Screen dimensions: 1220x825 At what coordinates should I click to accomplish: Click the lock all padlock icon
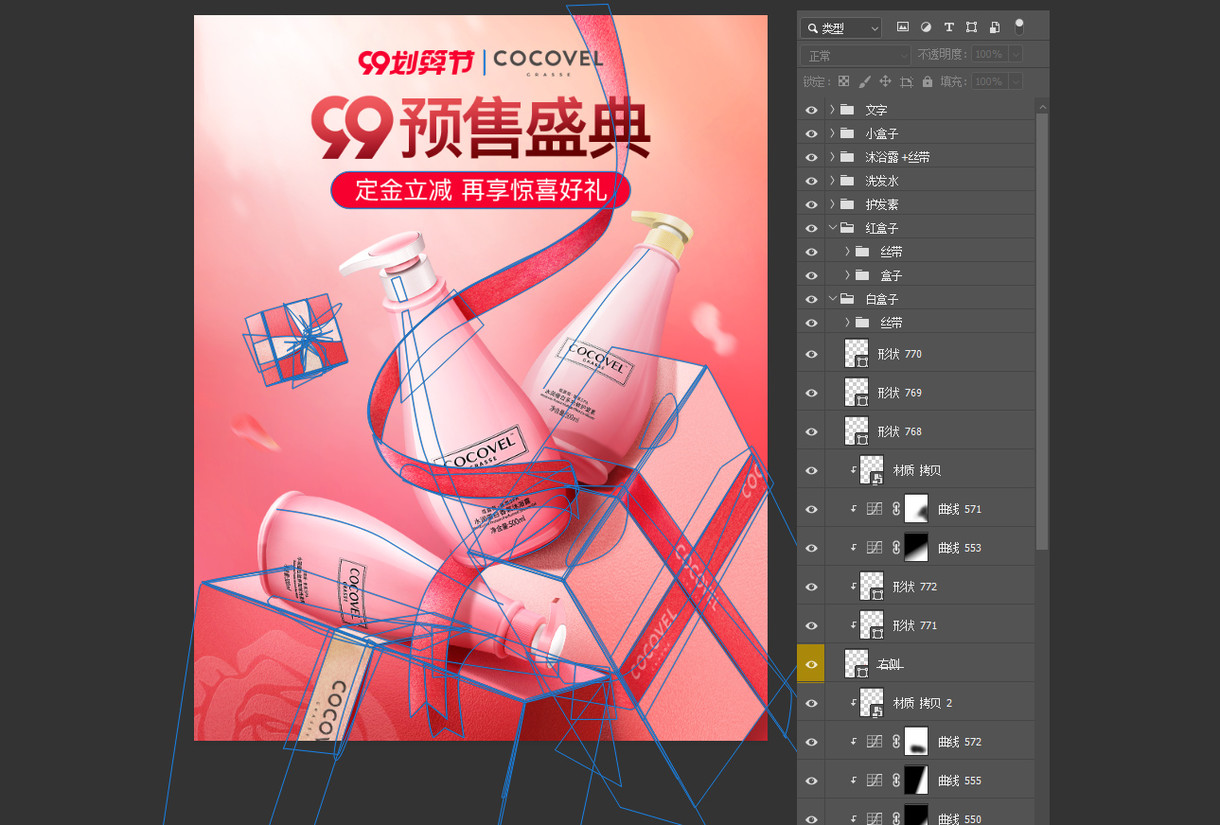(x=928, y=81)
